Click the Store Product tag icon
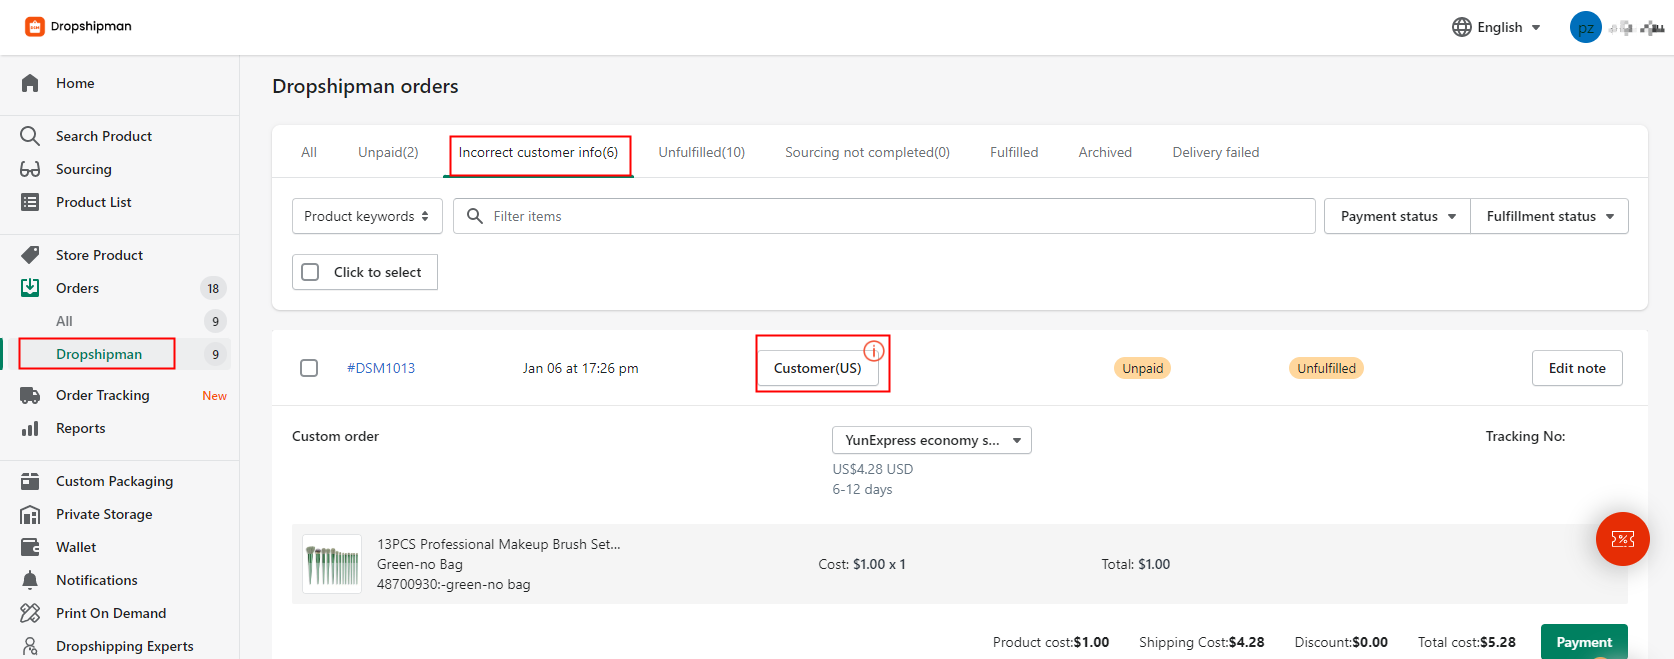 (x=30, y=255)
